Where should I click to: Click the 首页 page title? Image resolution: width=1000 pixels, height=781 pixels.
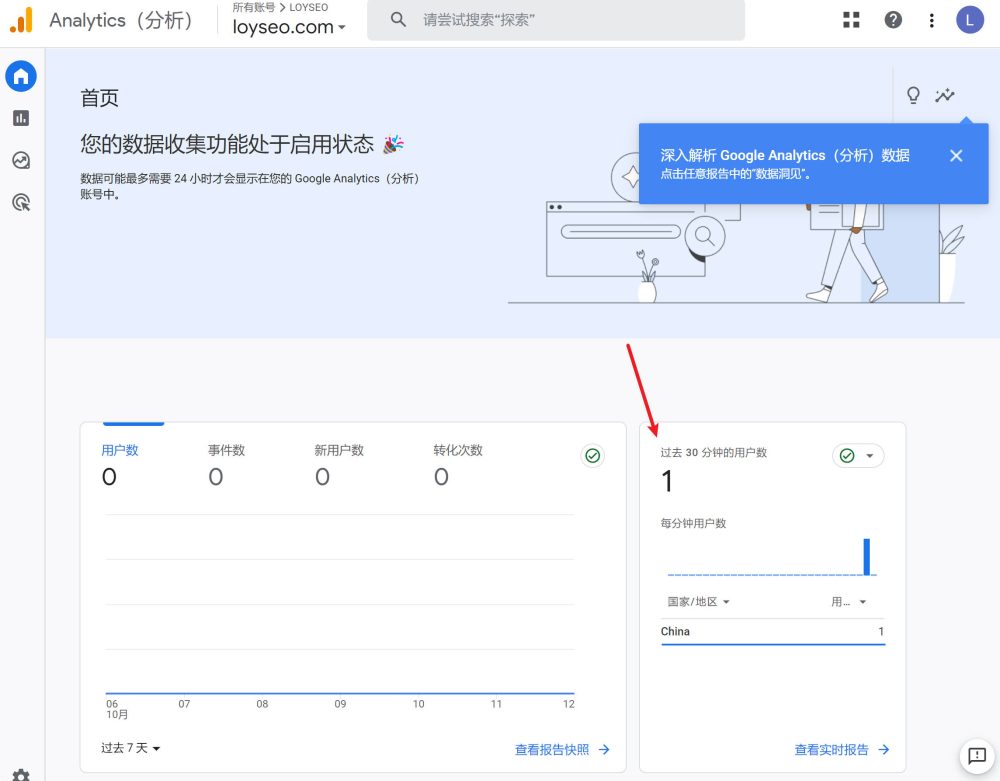[x=99, y=98]
